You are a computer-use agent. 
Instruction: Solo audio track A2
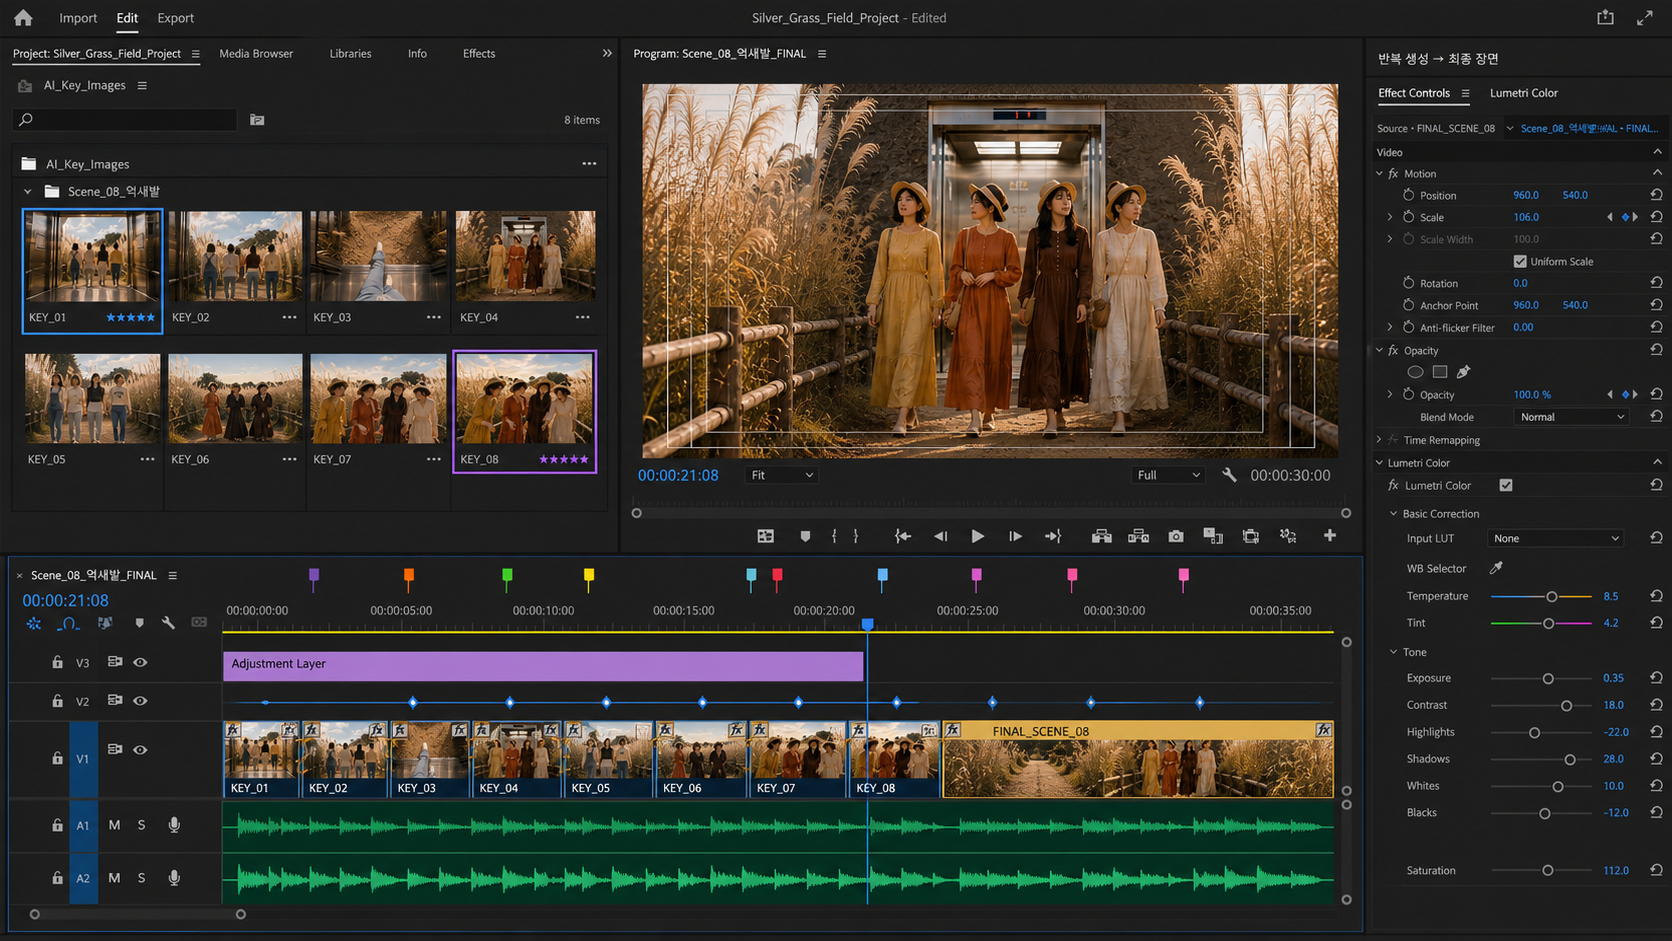tap(142, 878)
